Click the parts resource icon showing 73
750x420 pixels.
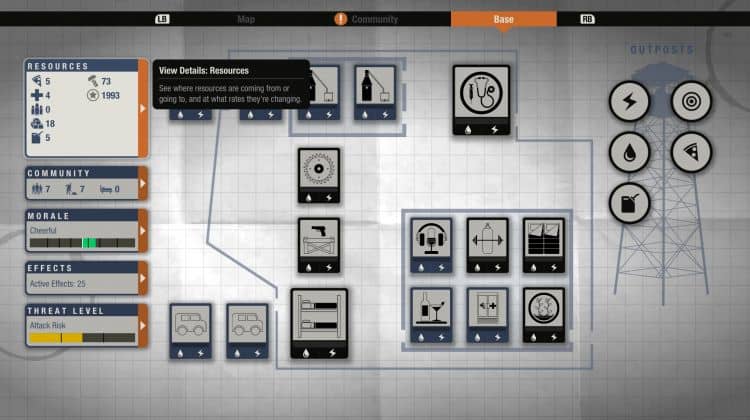point(93,81)
